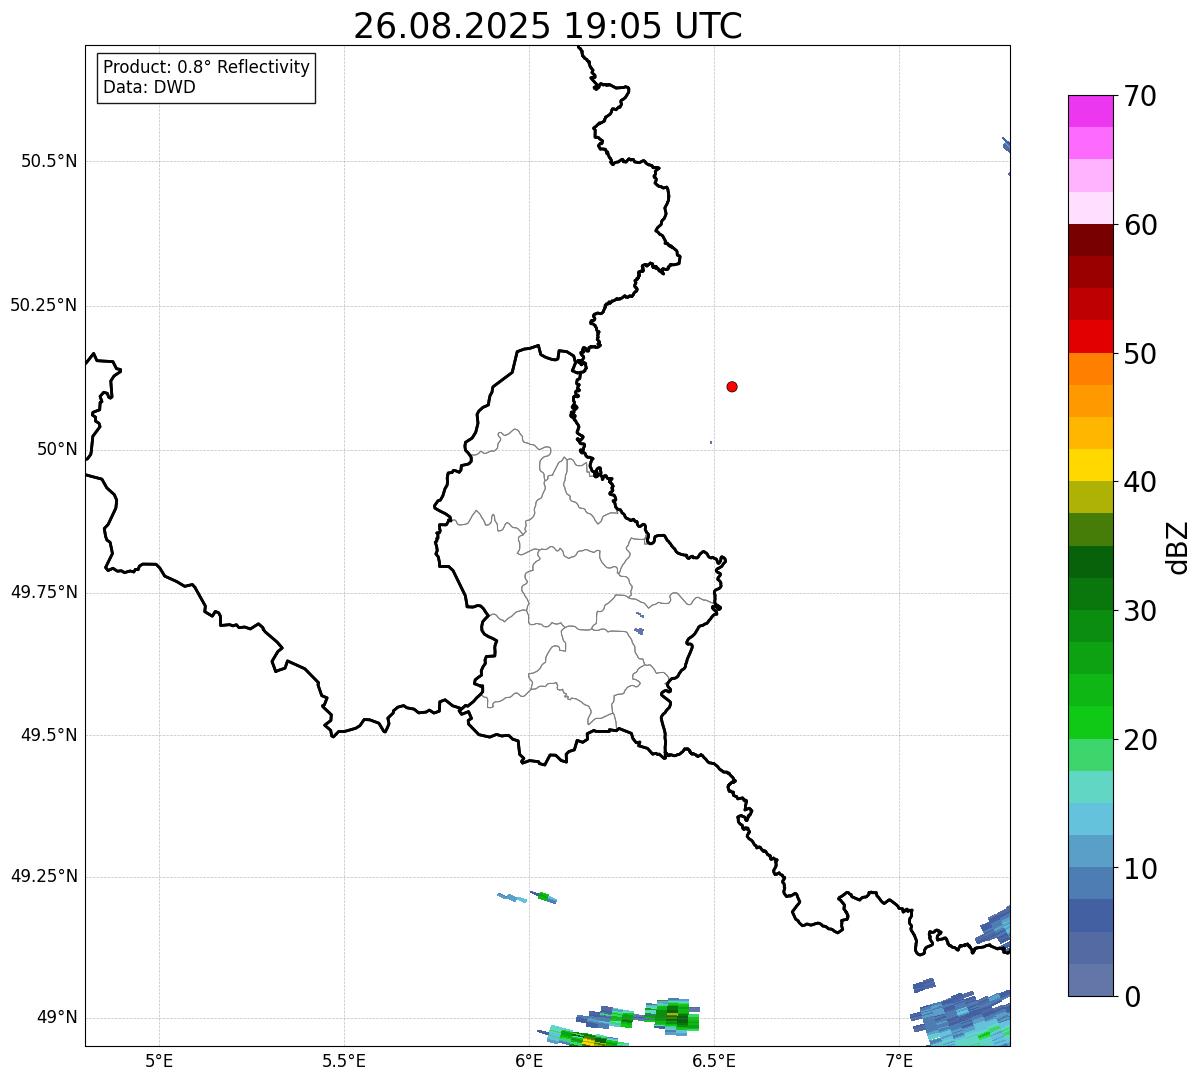This screenshot has width=1202, height=1081.
Task: Click longitude label 7°E
Action: pyautogui.click(x=899, y=1060)
